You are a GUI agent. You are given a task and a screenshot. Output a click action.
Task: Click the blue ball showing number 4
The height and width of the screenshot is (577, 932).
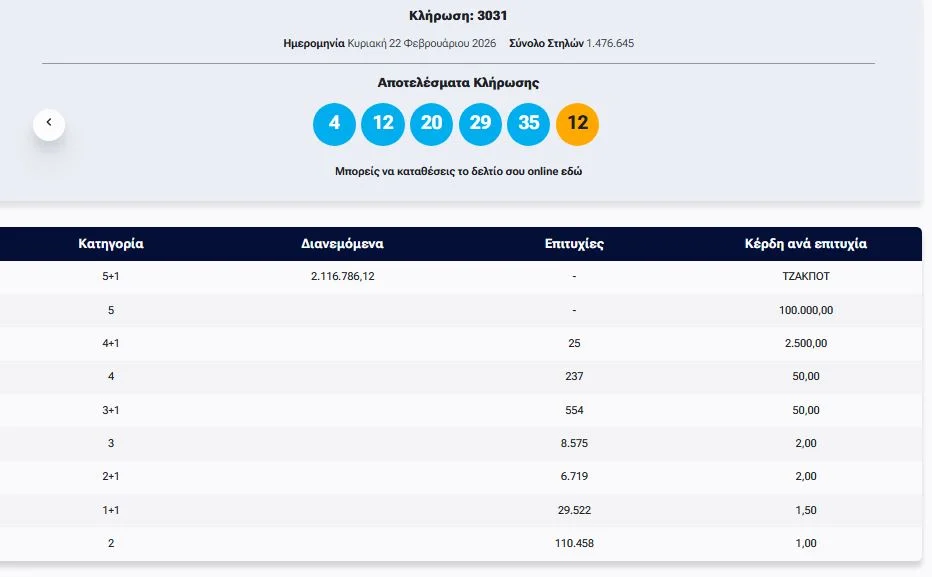click(x=334, y=124)
